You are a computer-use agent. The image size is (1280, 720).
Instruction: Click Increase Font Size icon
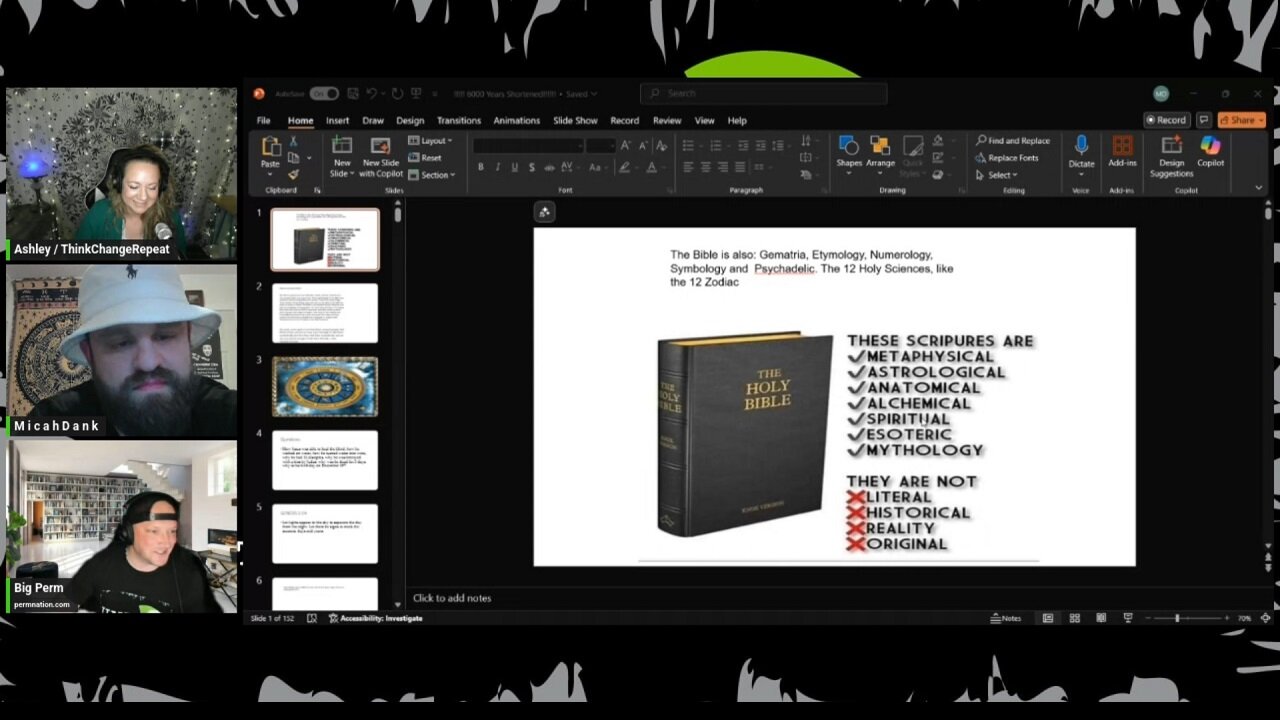tap(626, 146)
